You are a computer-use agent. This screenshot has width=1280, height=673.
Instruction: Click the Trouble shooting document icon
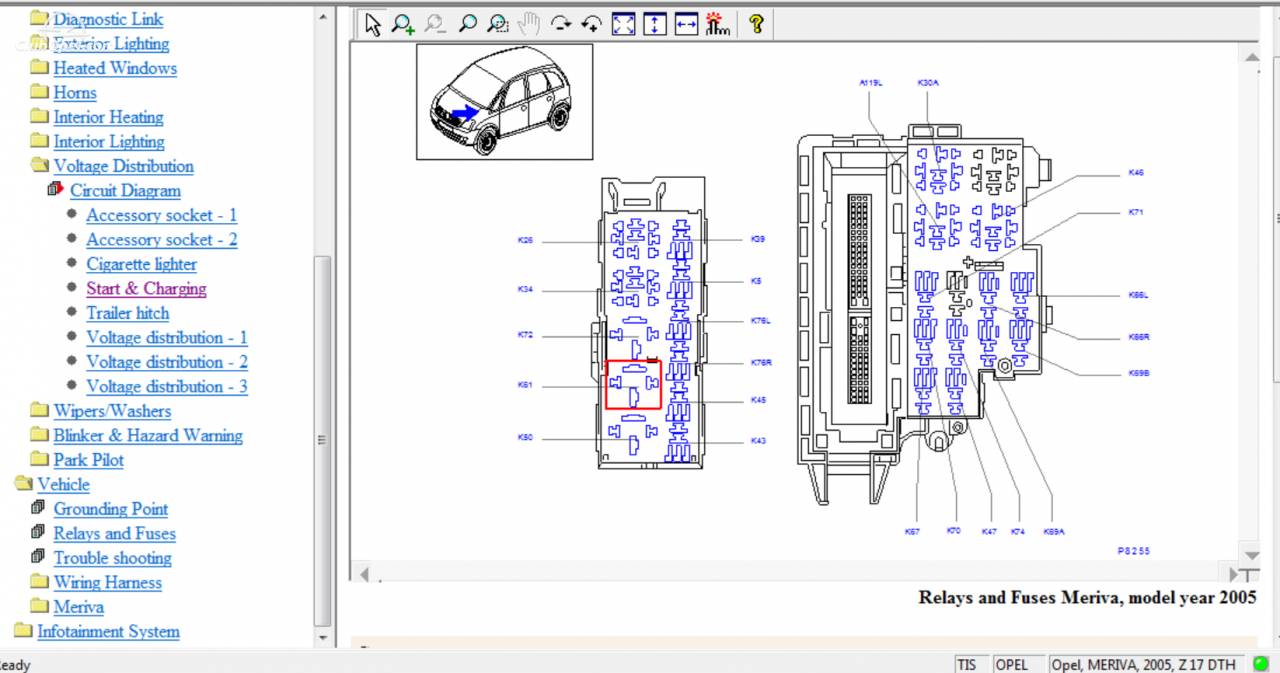click(x=39, y=557)
